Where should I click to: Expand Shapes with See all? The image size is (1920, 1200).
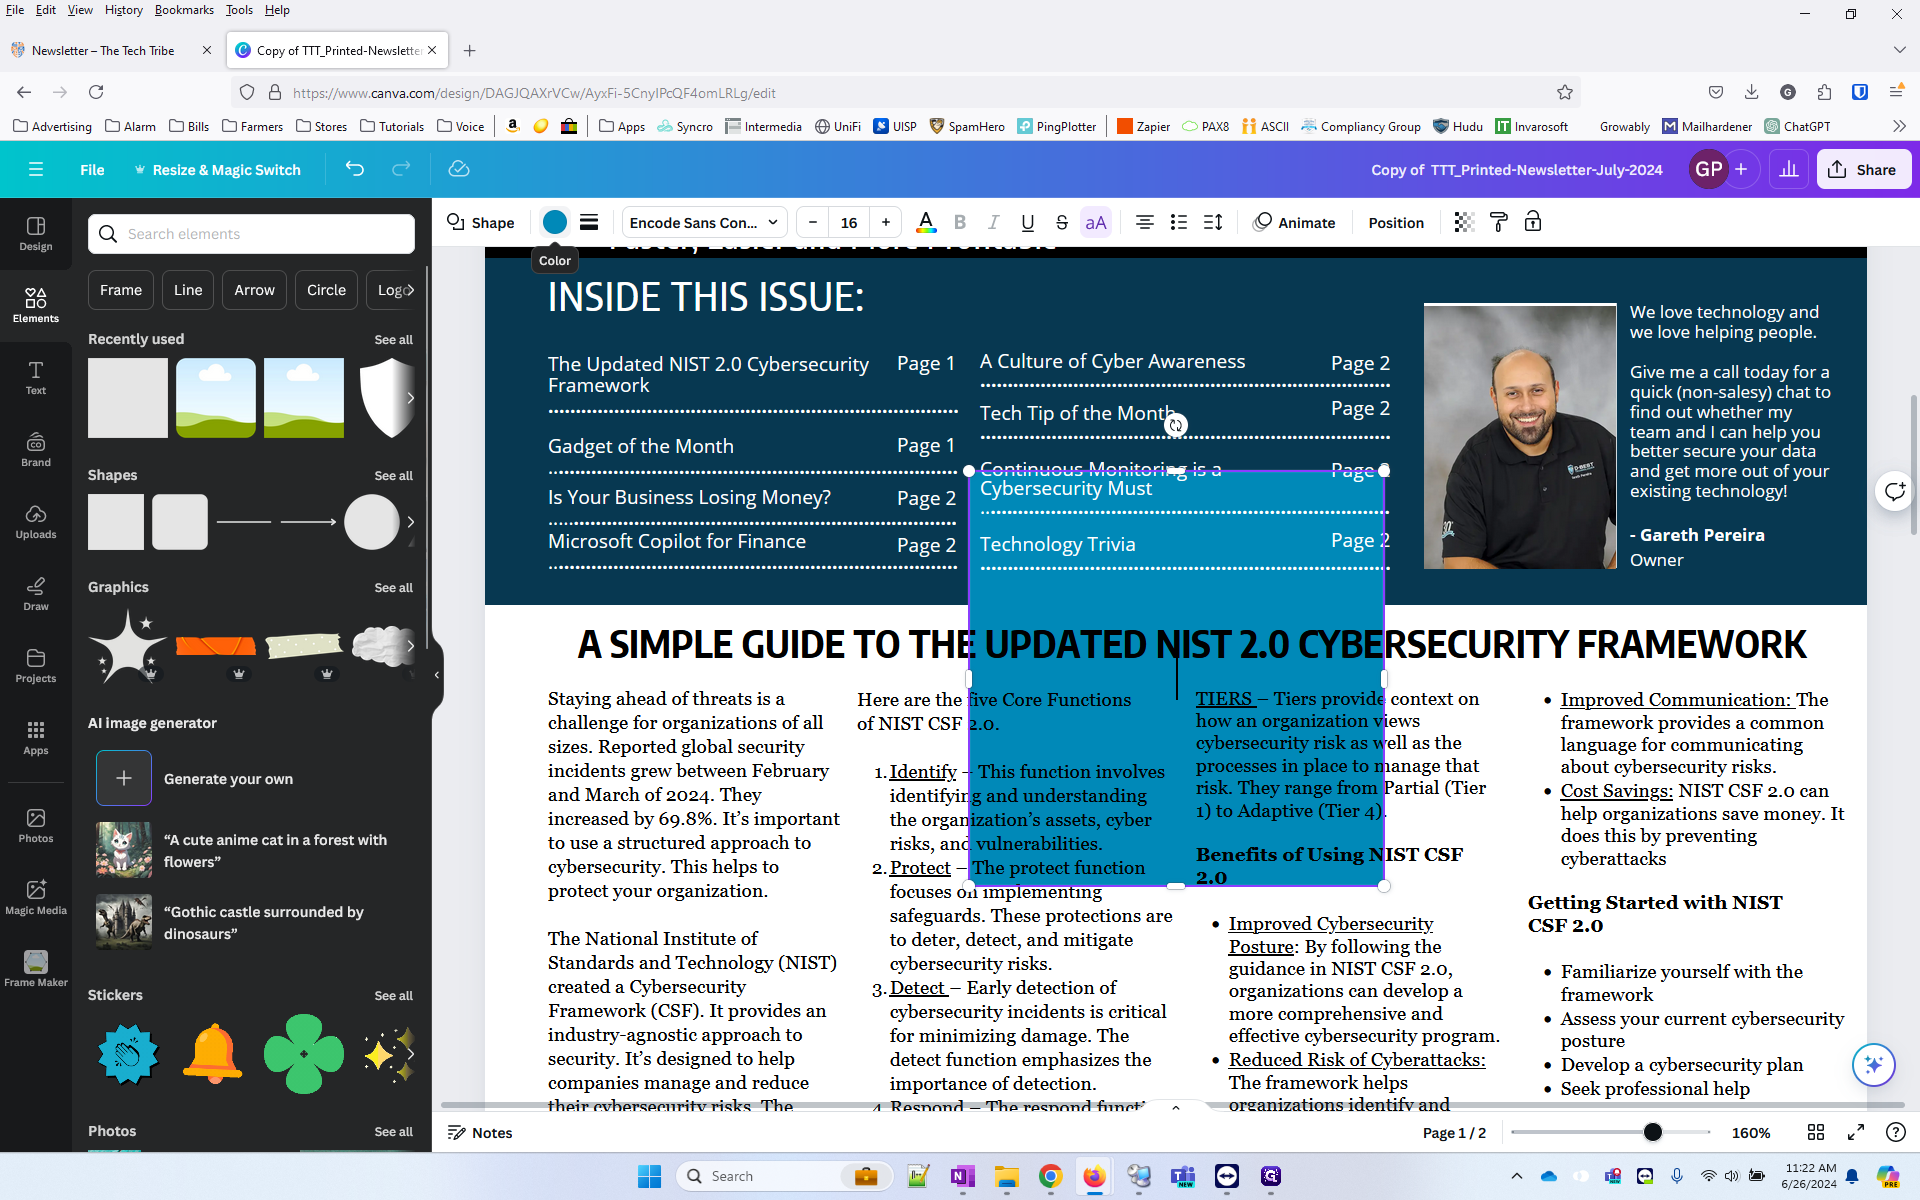pos(393,476)
